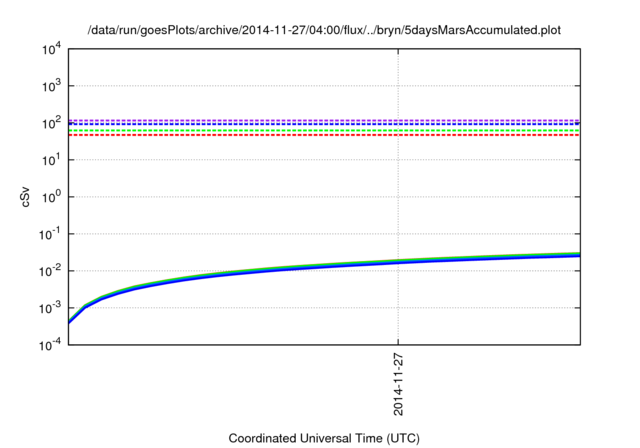This screenshot has height=448, width=640.
Task: Click the 10^-1 y-axis tick label
Action: point(50,234)
